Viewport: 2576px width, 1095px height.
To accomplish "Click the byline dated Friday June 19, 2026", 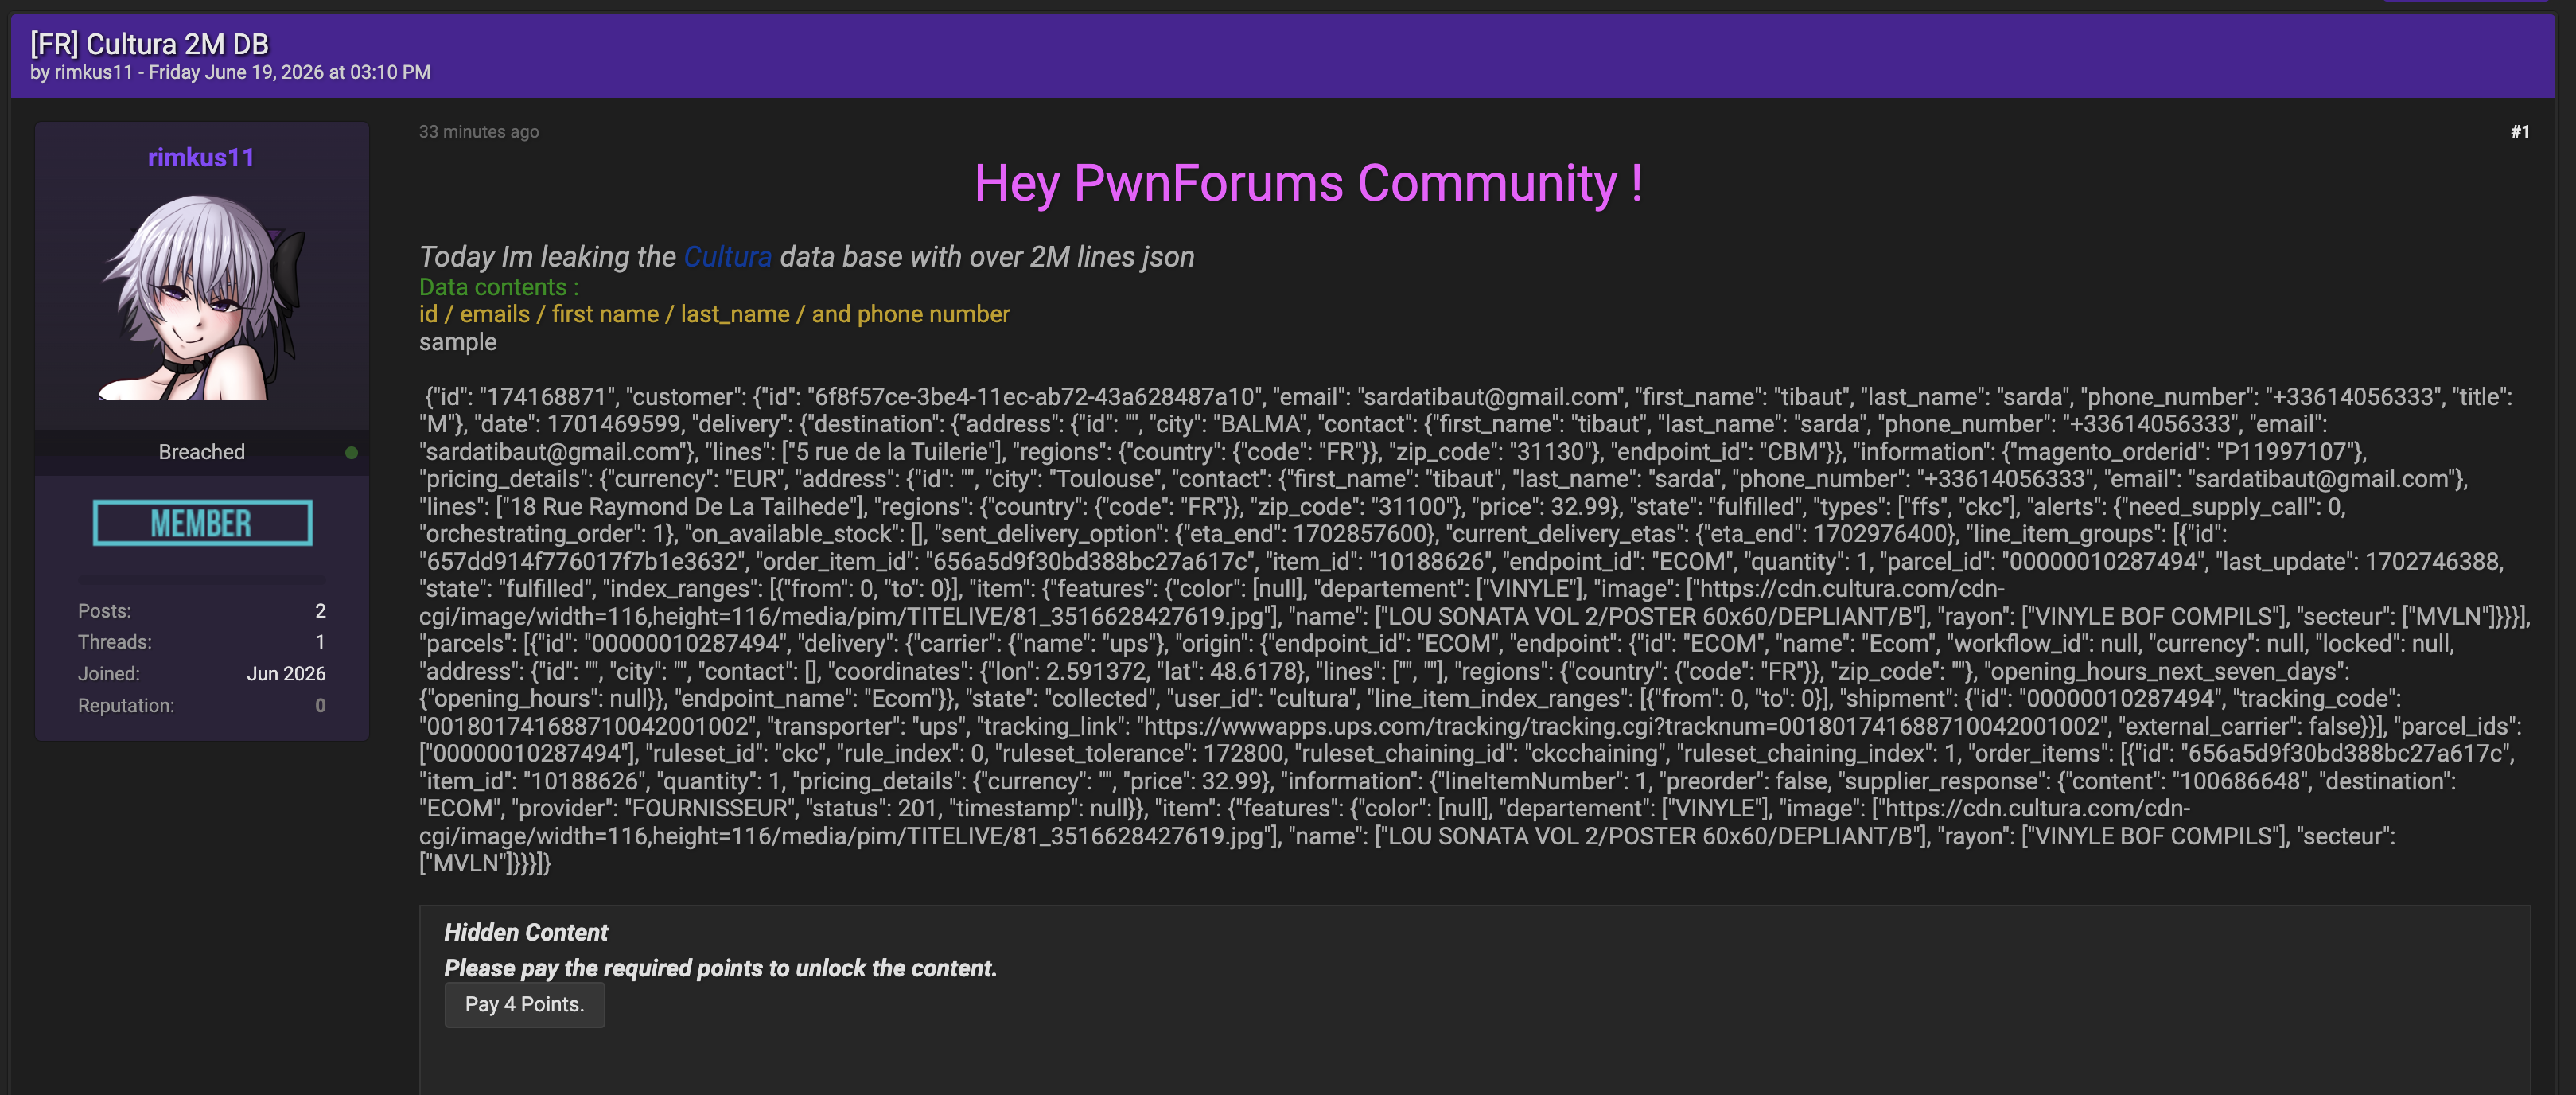I will [230, 72].
